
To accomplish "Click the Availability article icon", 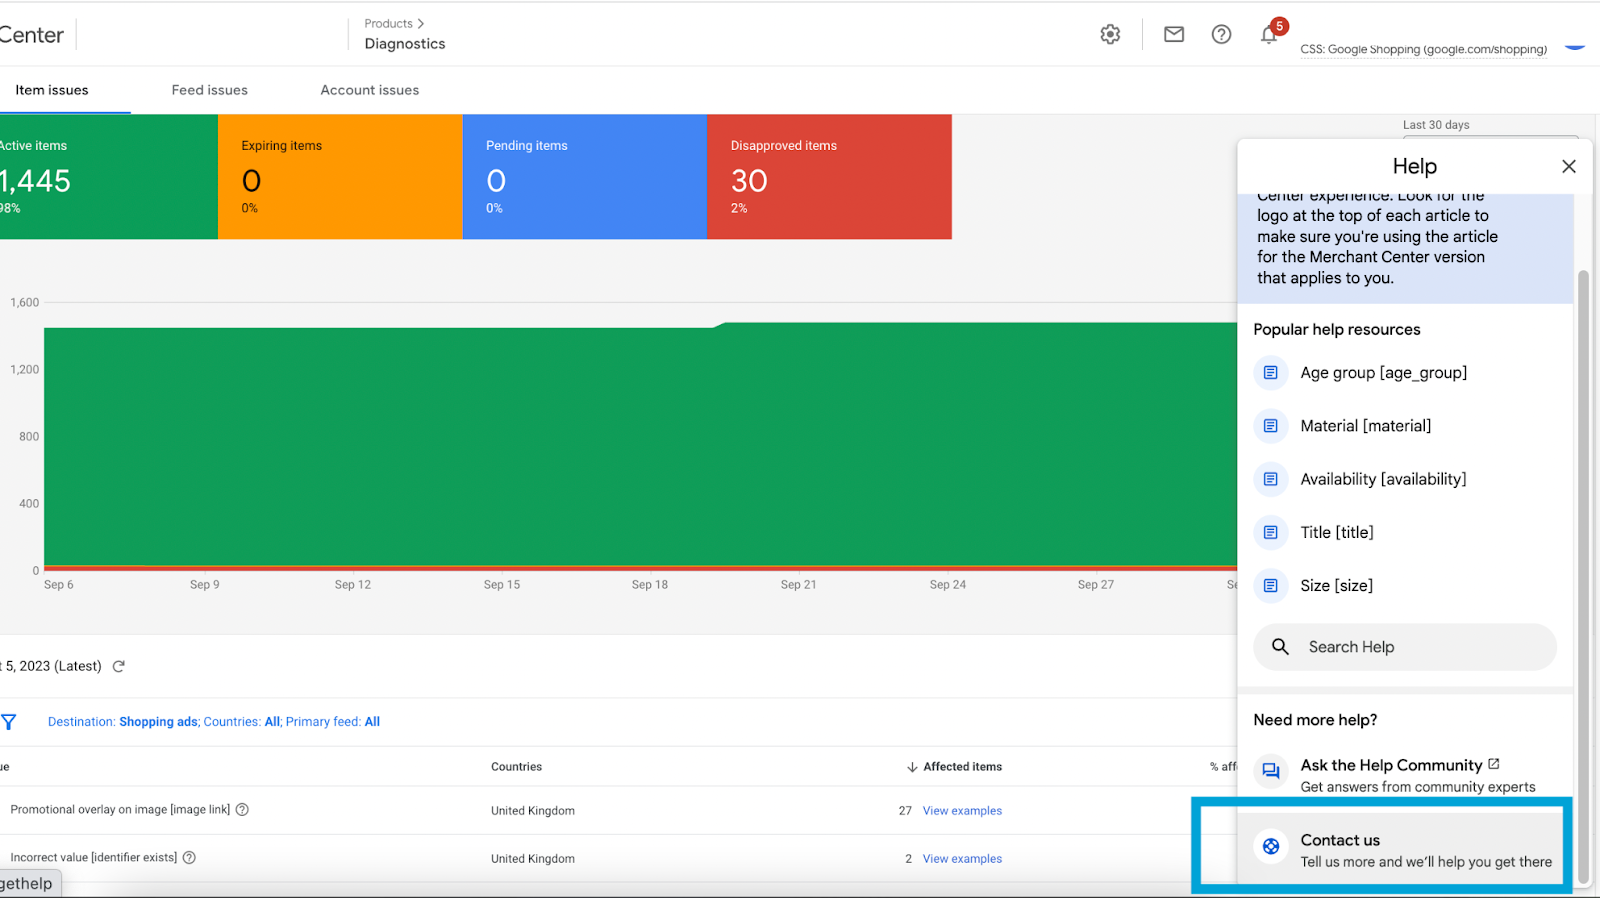I will [1270, 479].
